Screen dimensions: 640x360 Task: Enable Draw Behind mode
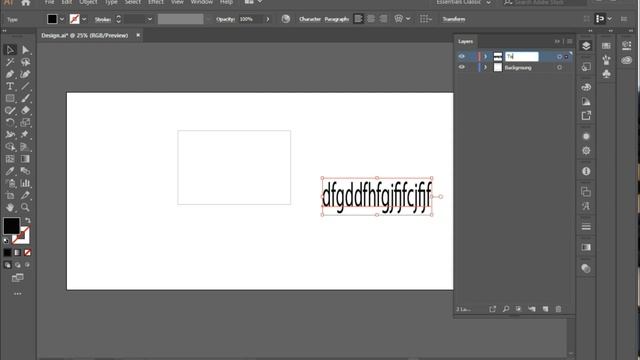pos(18,265)
